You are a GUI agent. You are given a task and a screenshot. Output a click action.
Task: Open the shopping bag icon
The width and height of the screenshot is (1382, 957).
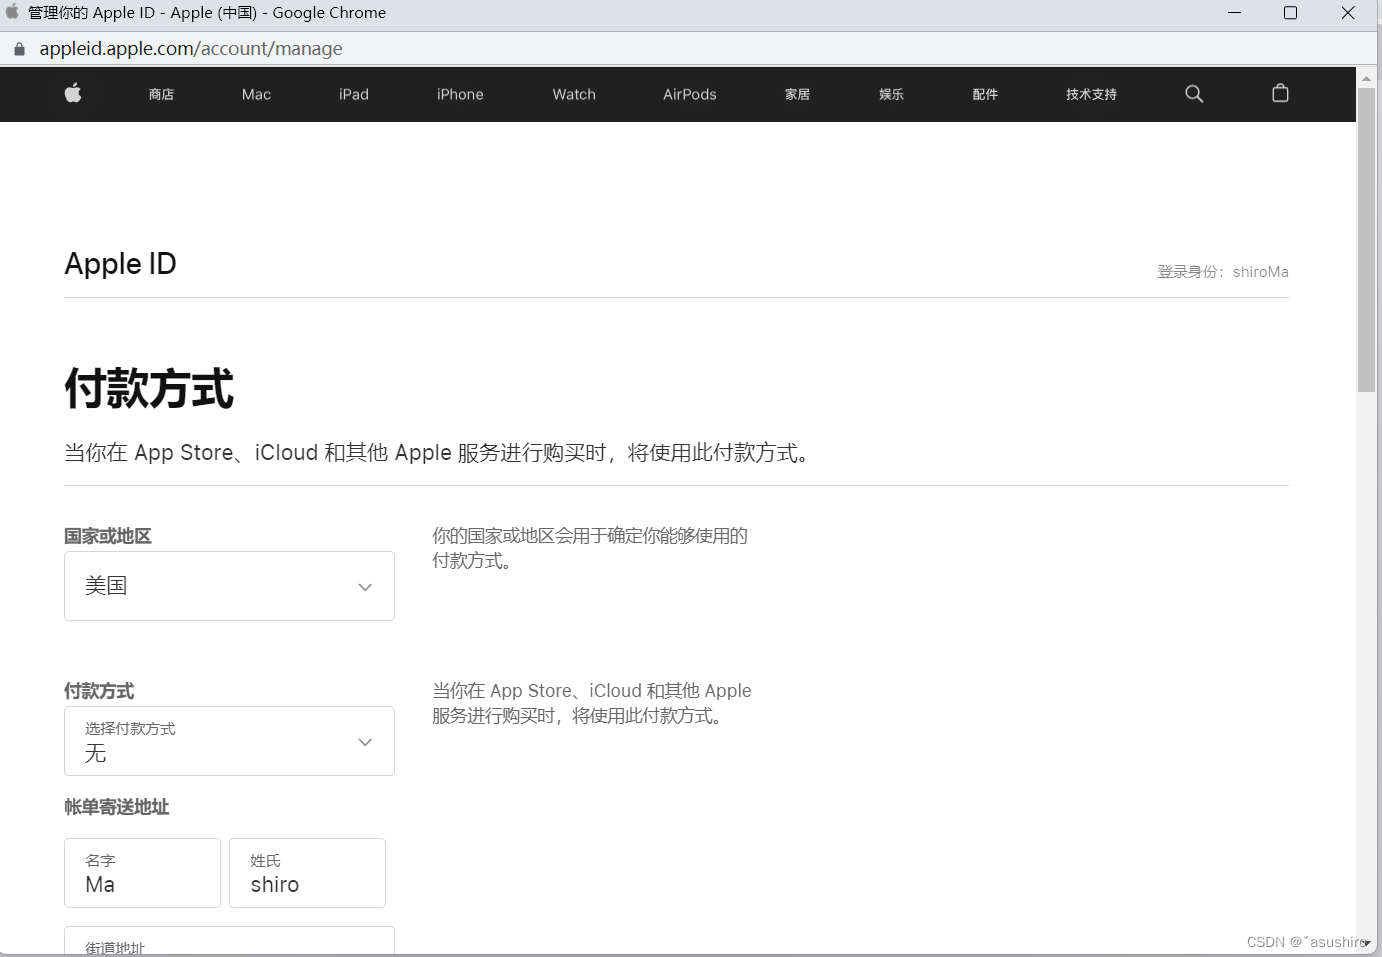[1280, 93]
